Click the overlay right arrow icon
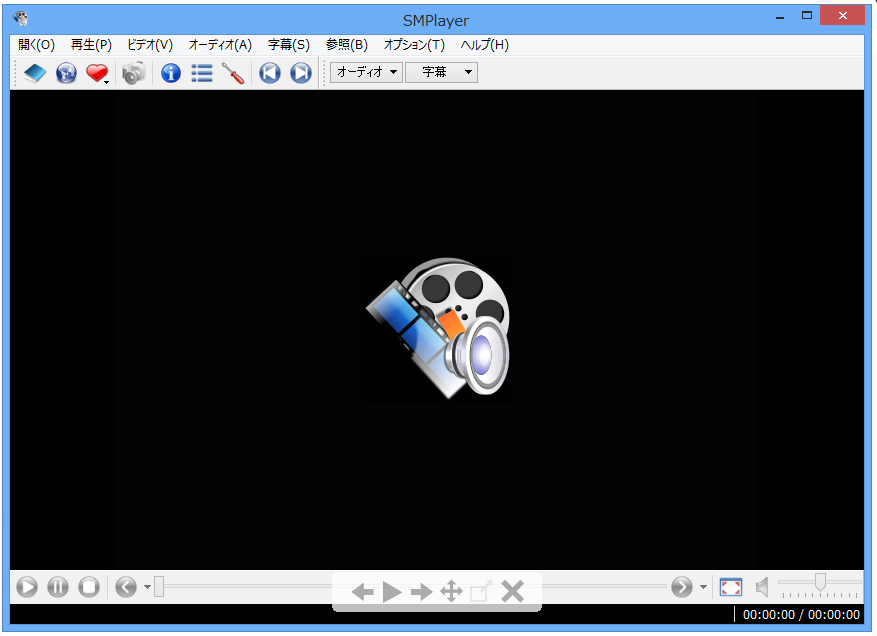Screen dimensions: 877x636 click(421, 591)
